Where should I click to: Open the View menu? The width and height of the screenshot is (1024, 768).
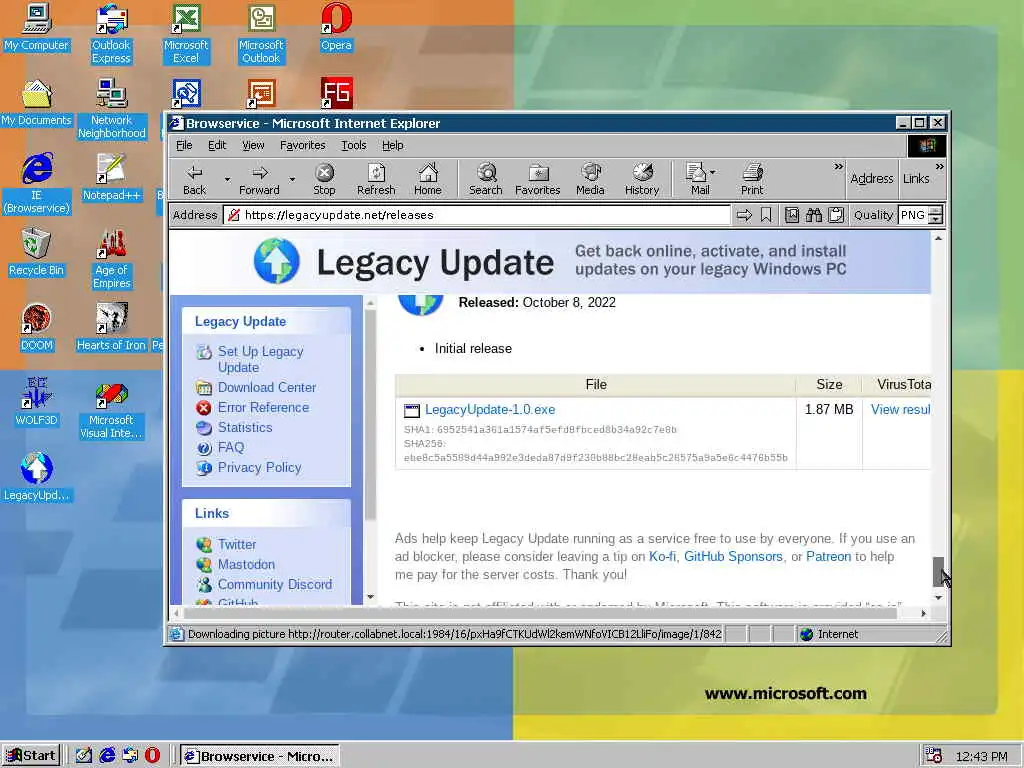253,145
